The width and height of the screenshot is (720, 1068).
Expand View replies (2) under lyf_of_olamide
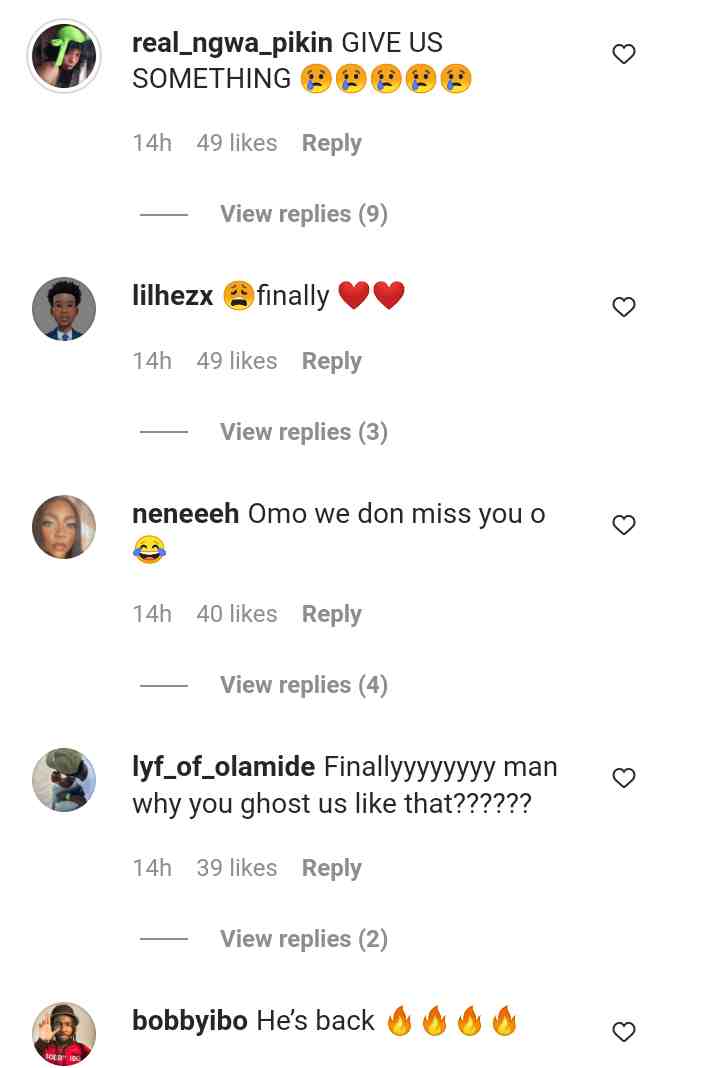303,939
